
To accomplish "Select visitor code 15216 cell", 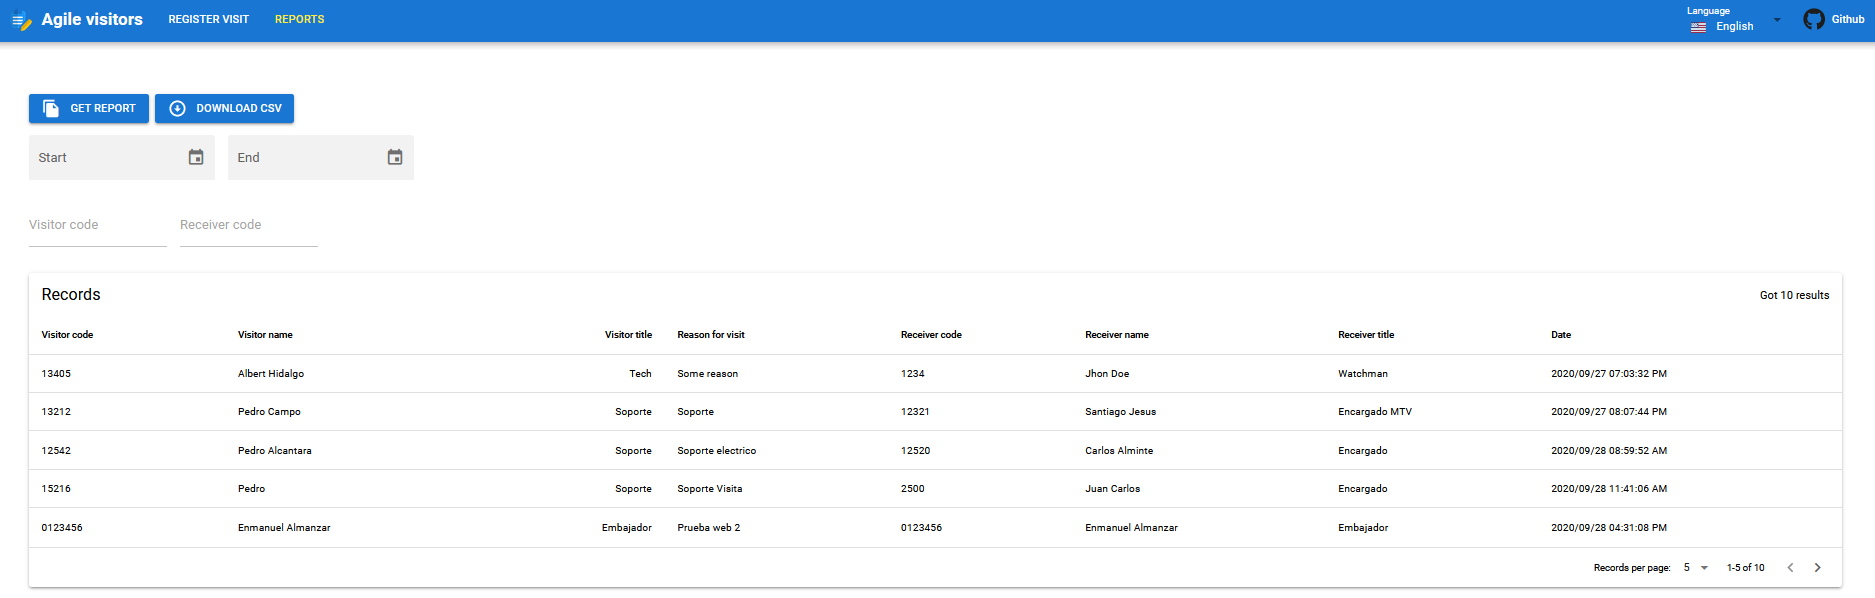I will (56, 489).
